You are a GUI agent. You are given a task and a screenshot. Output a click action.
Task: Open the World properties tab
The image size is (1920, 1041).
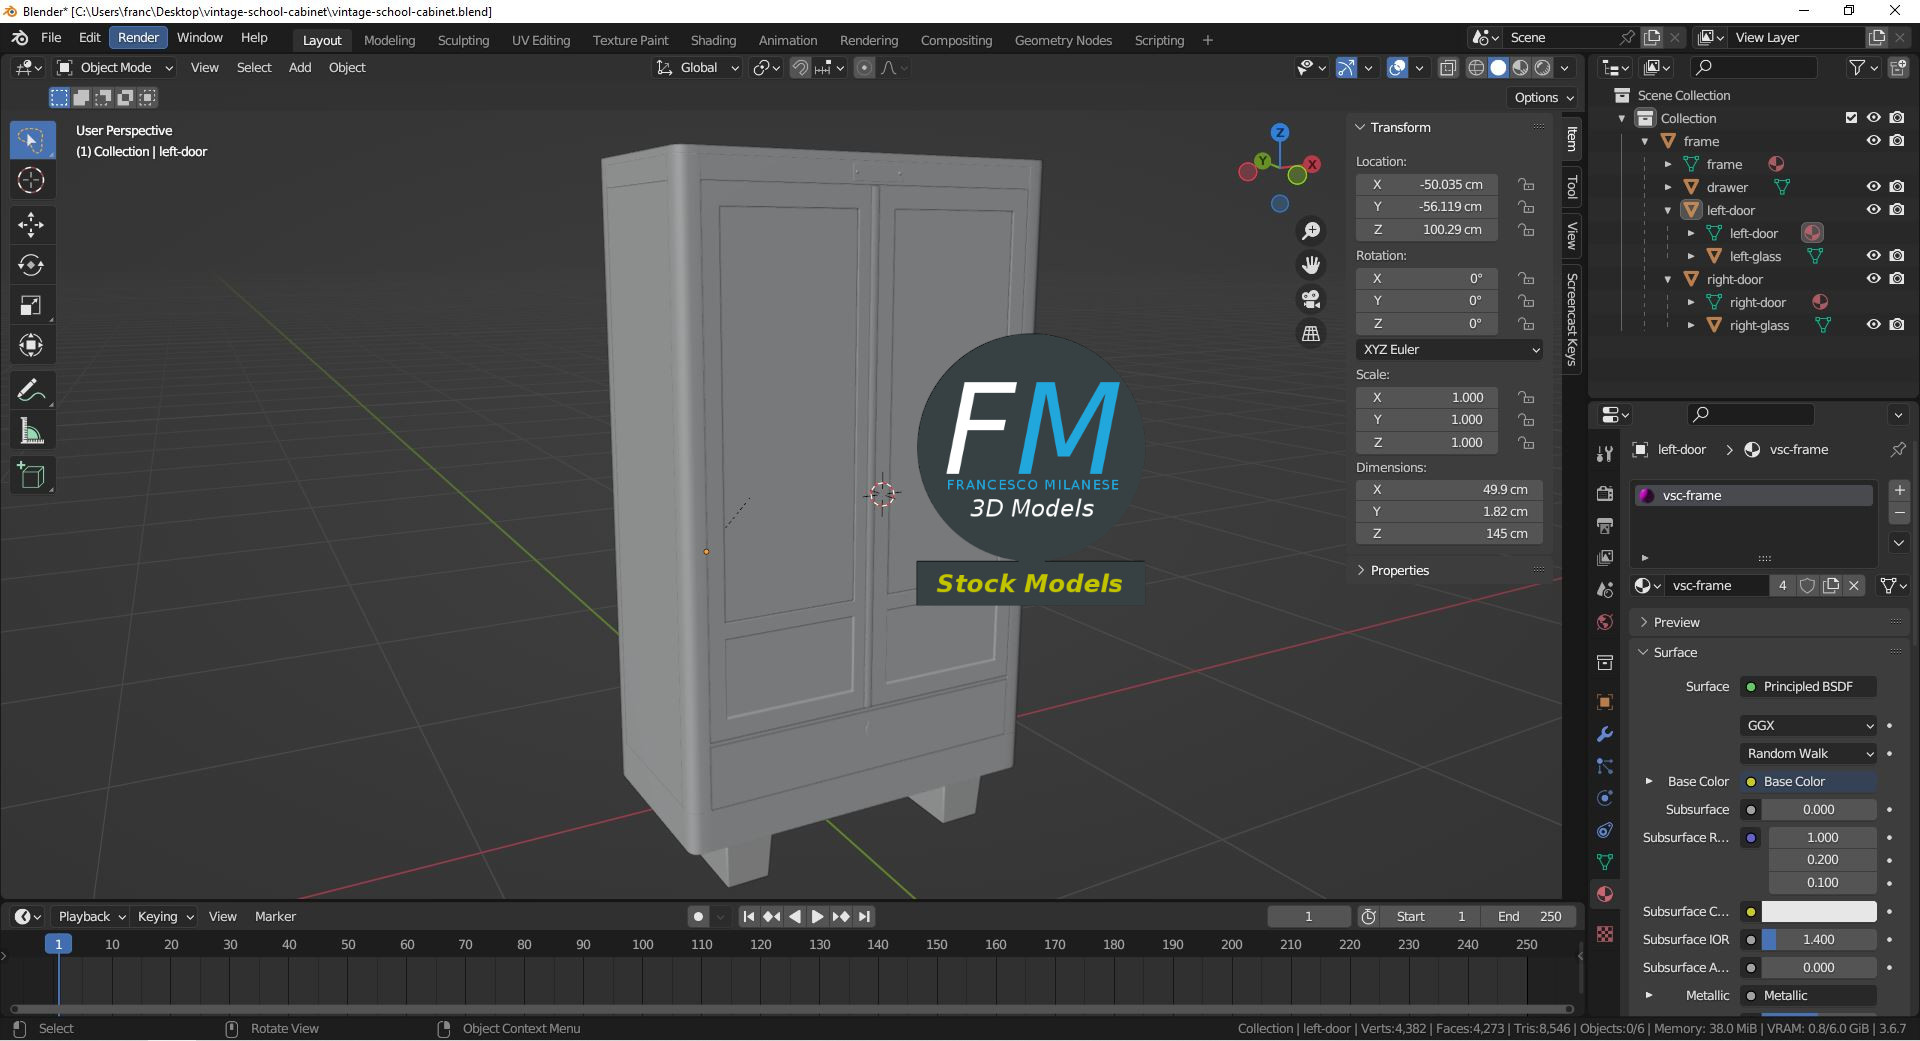click(1605, 622)
